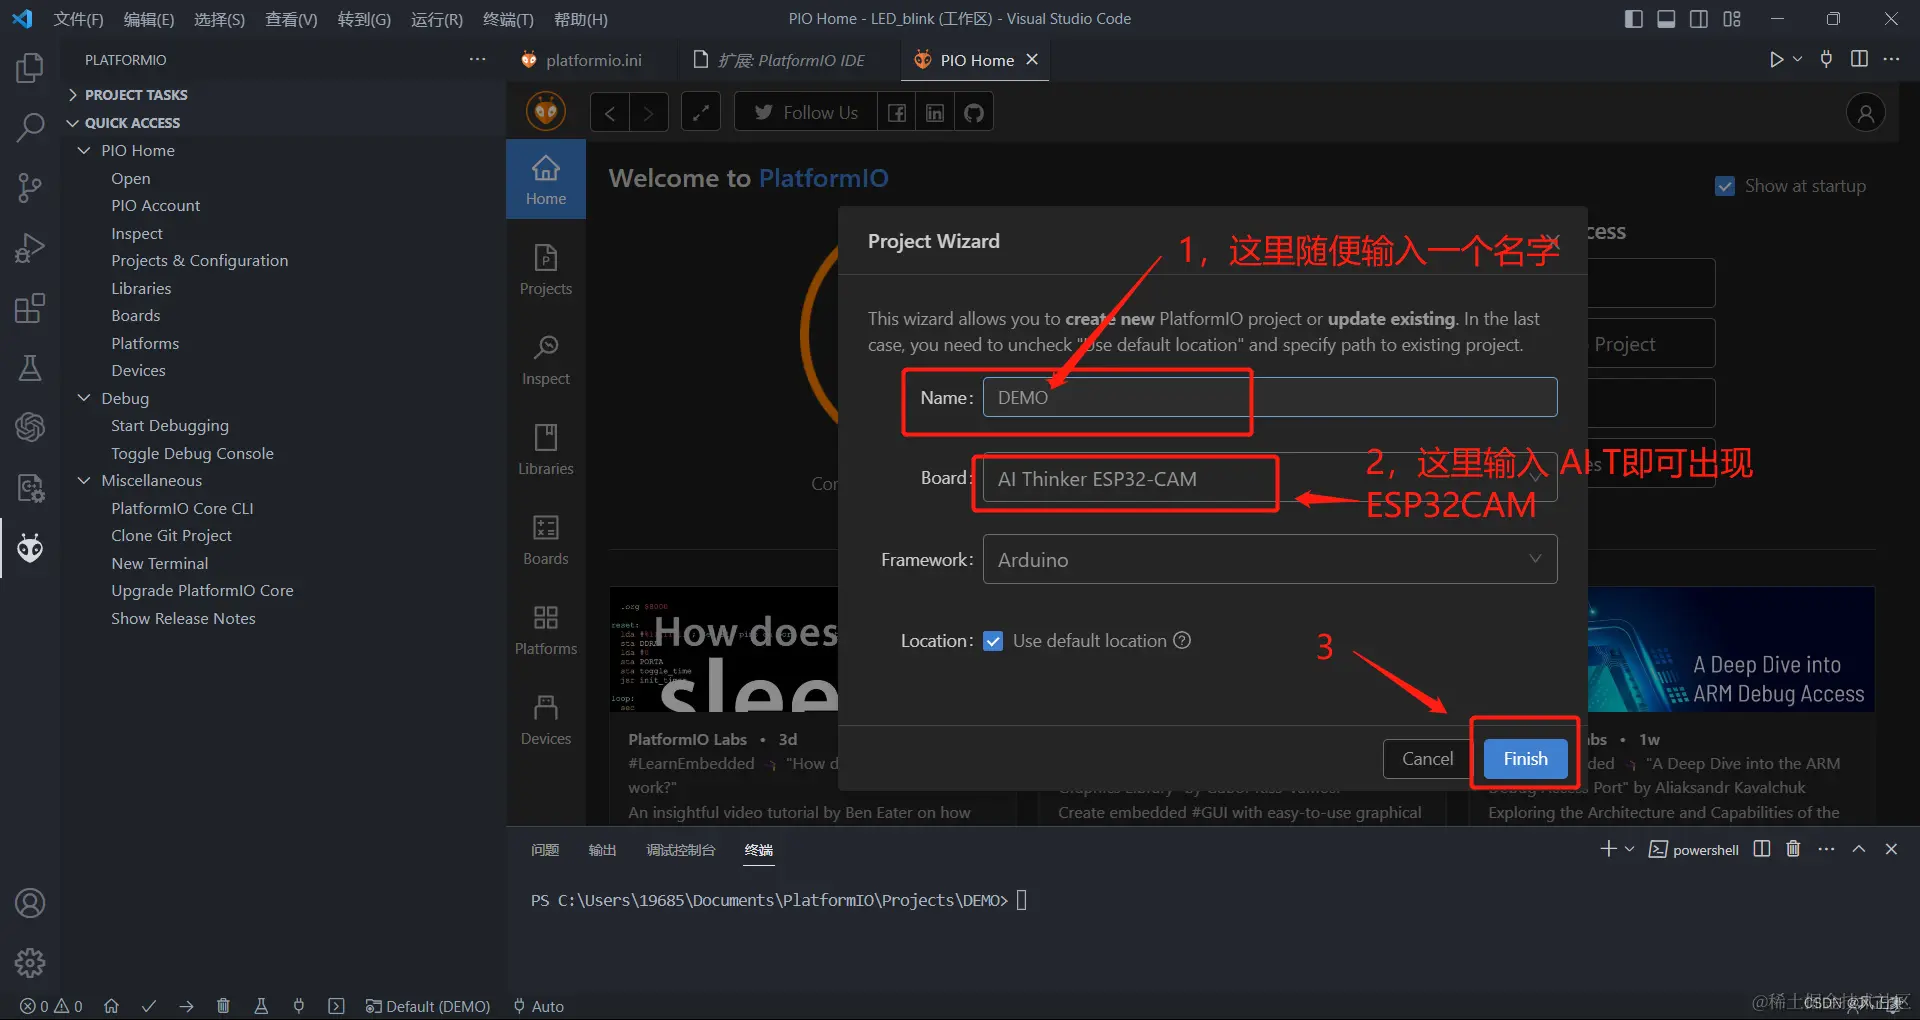The width and height of the screenshot is (1920, 1020).
Task: Click the Follow Us Twitter button
Action: [x=806, y=113]
